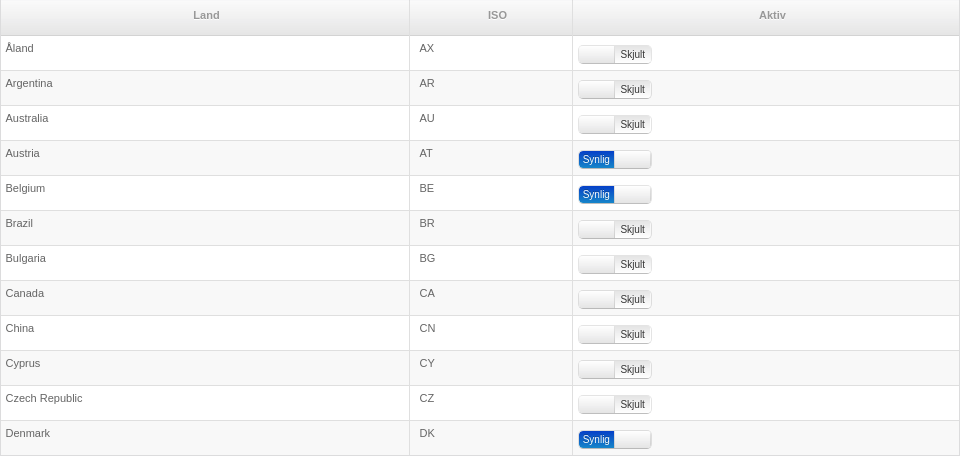This screenshot has height=456, width=960.
Task: Sort by the ISO column header
Action: coord(497,15)
